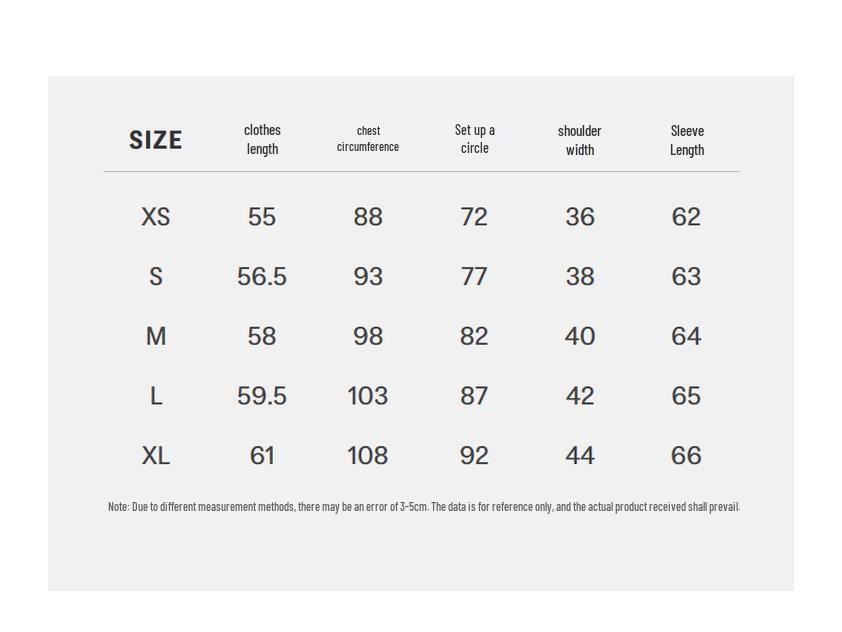Select the S size row label
This screenshot has width=842, height=632.
156,277
